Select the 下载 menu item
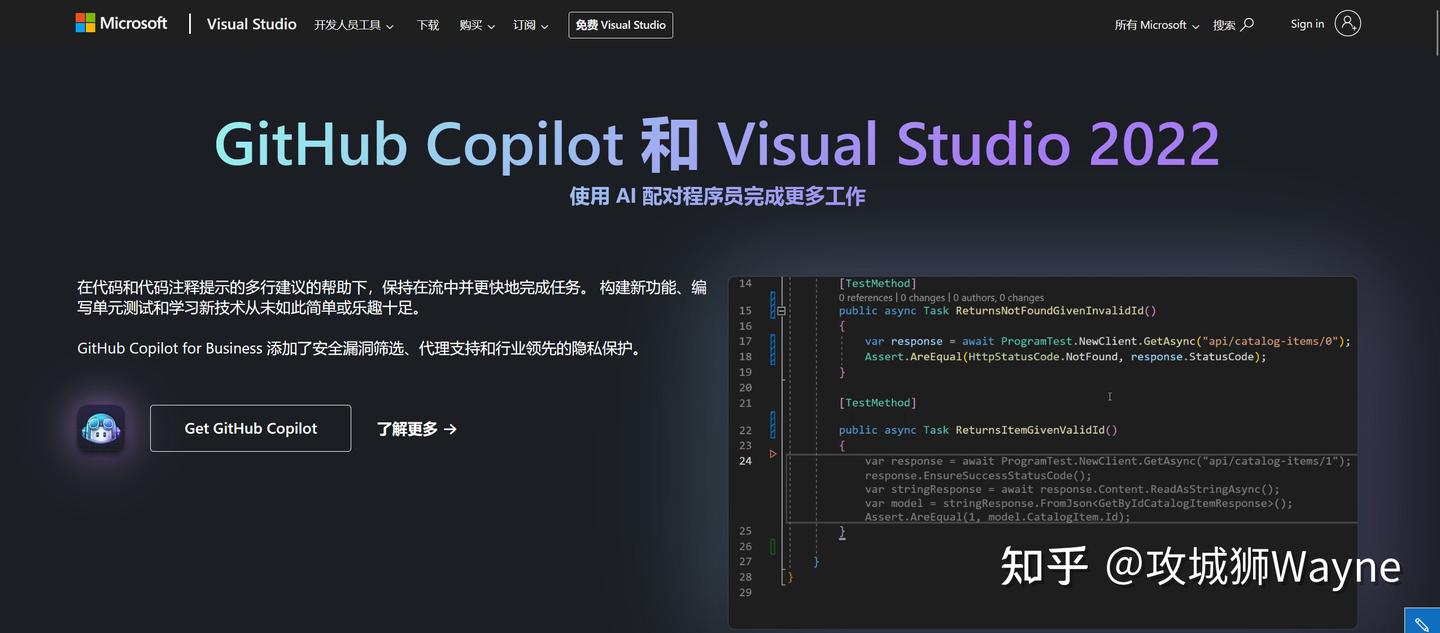The image size is (1440, 633). [427, 24]
